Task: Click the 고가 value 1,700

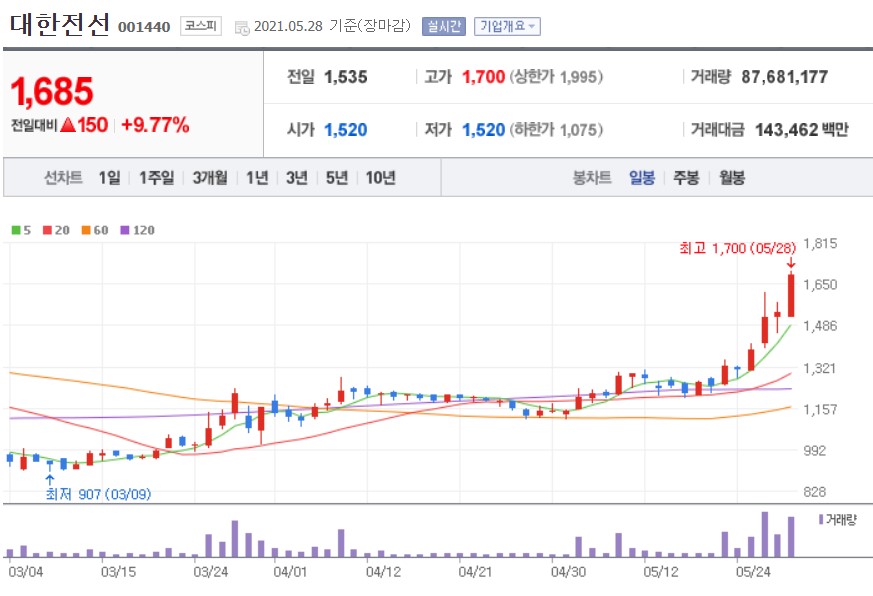Action: coord(483,77)
